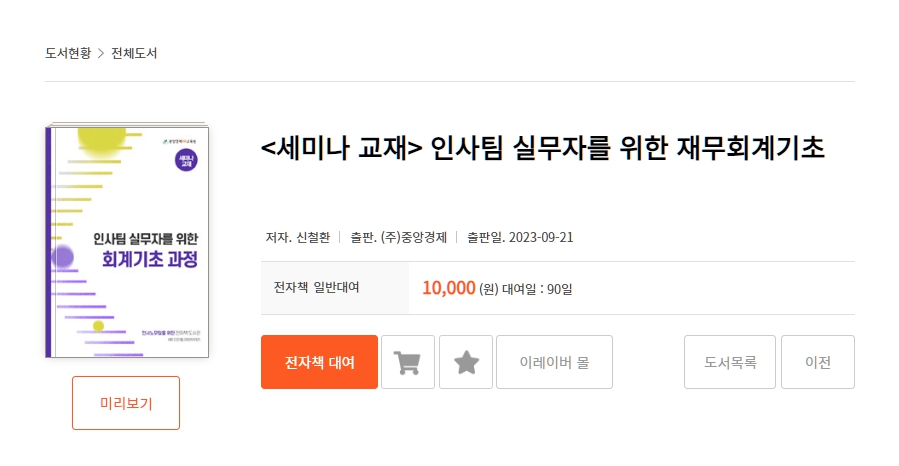Click the 대여일 : 90일 rental period text
This screenshot has width=899, height=466.
click(x=537, y=289)
